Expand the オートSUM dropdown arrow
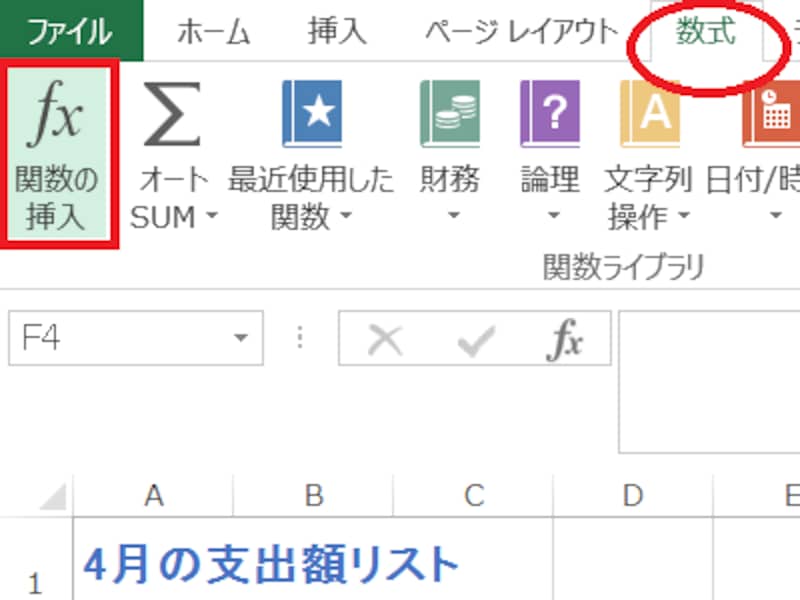 tap(212, 215)
